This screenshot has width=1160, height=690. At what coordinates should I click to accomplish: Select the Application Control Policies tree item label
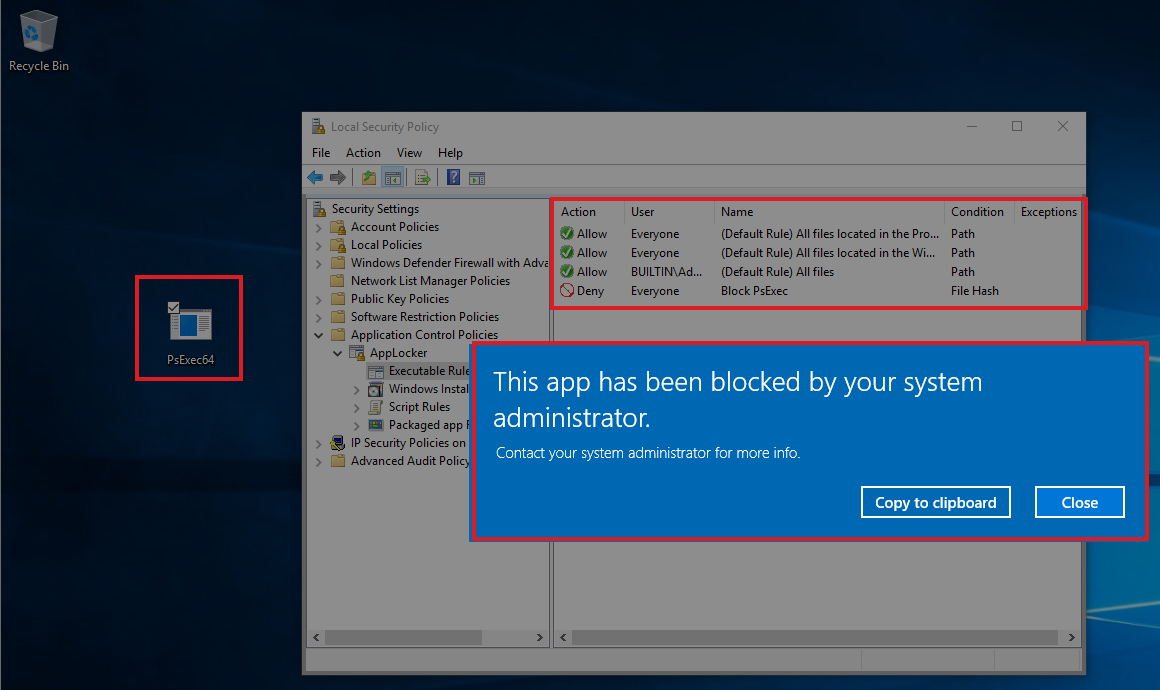coord(424,335)
